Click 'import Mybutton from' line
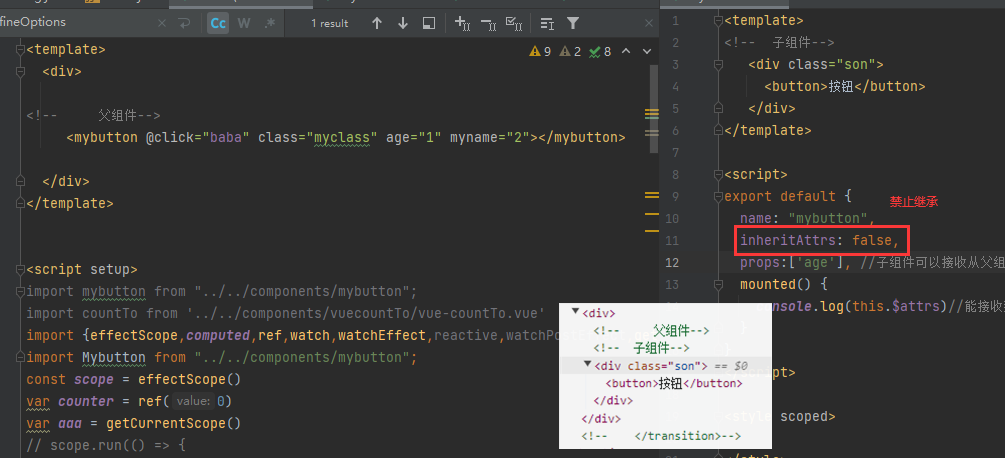 [x=222, y=357]
